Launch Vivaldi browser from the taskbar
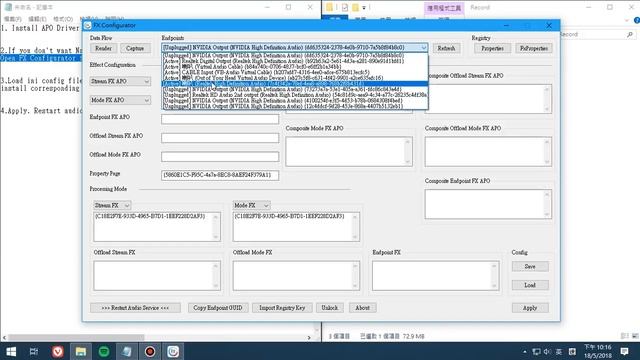The image size is (640, 360). pos(58,351)
